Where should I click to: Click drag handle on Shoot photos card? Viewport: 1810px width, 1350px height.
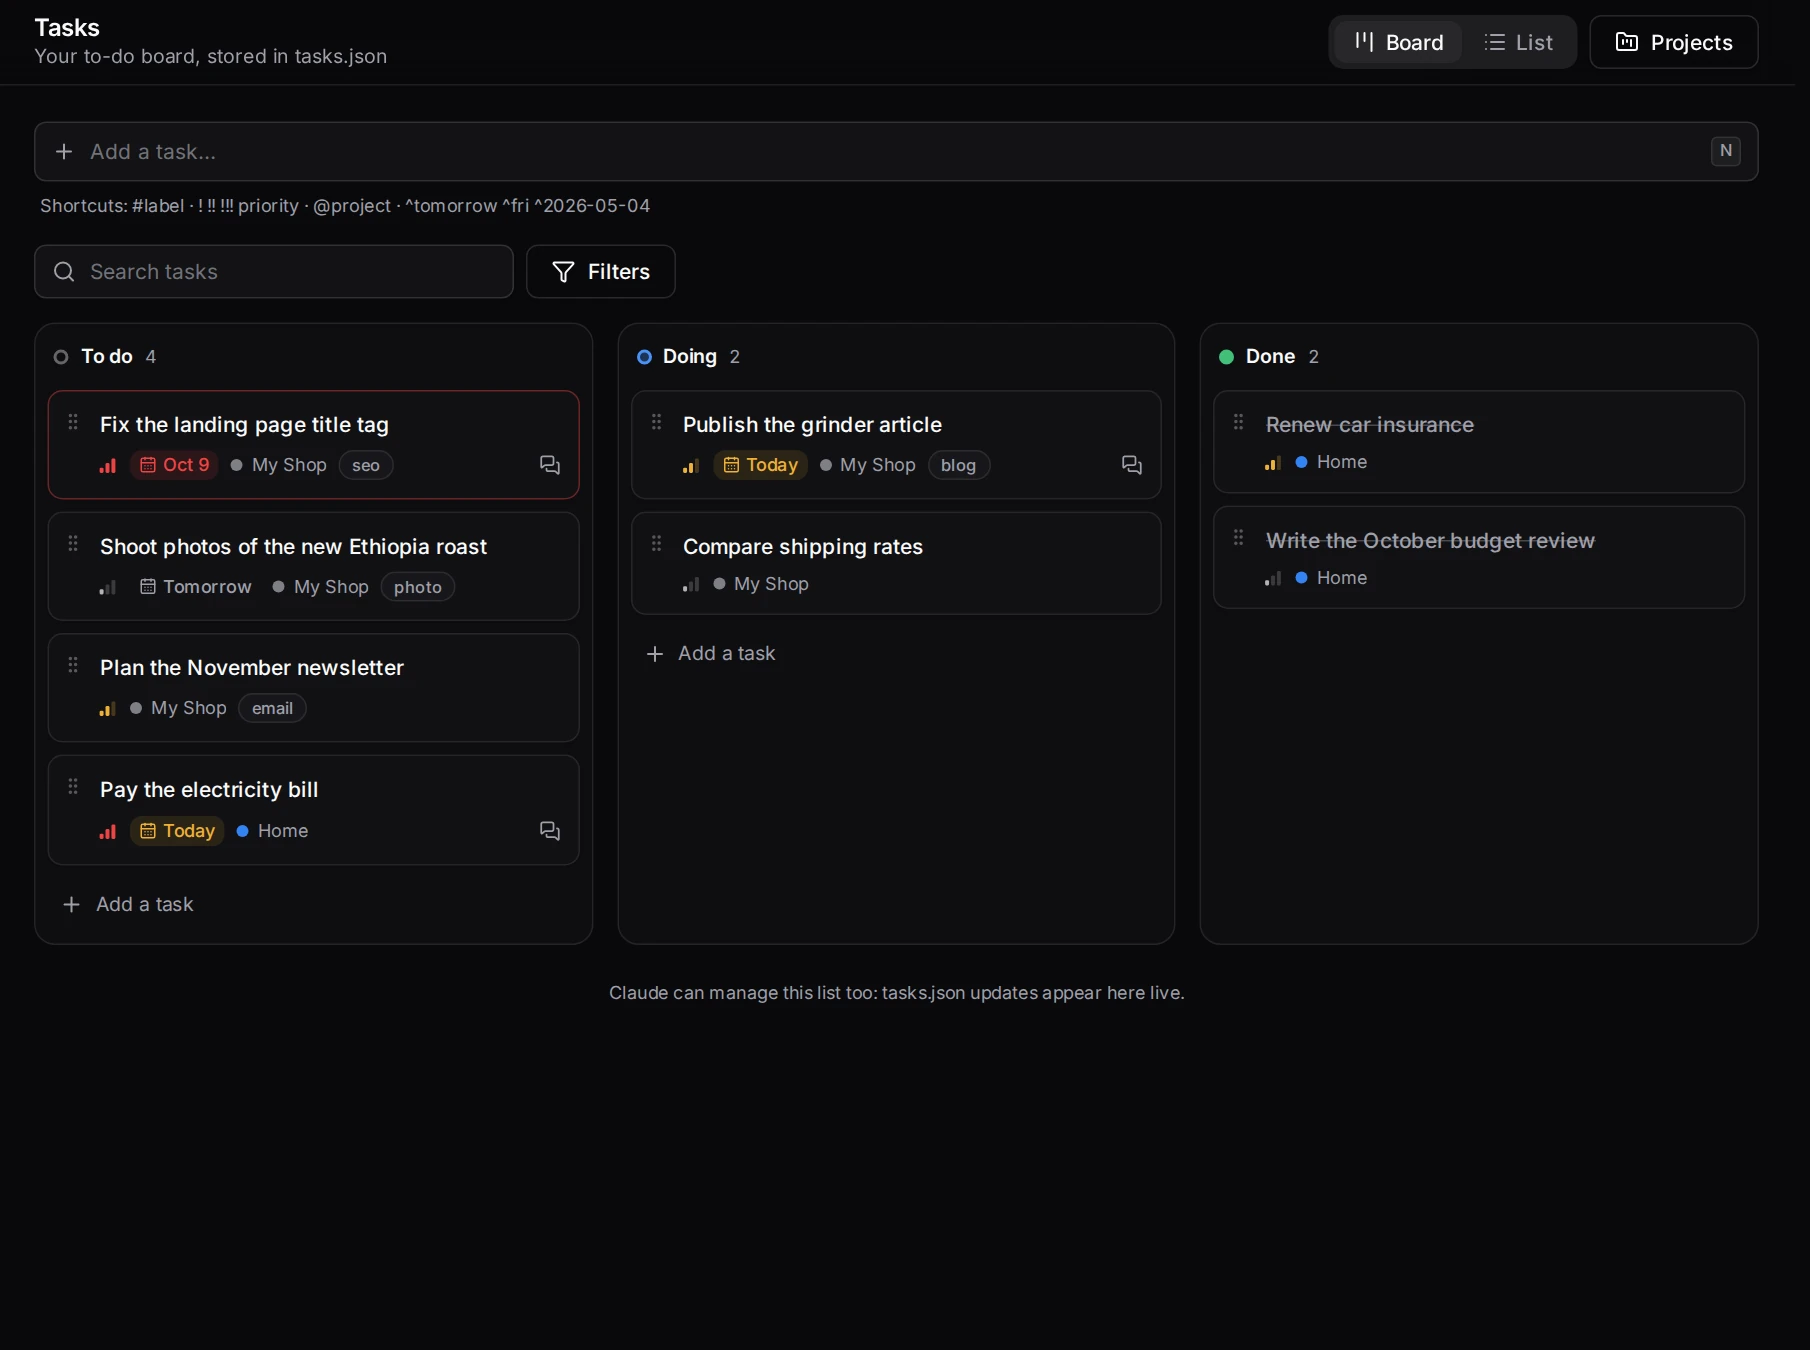coord(73,543)
